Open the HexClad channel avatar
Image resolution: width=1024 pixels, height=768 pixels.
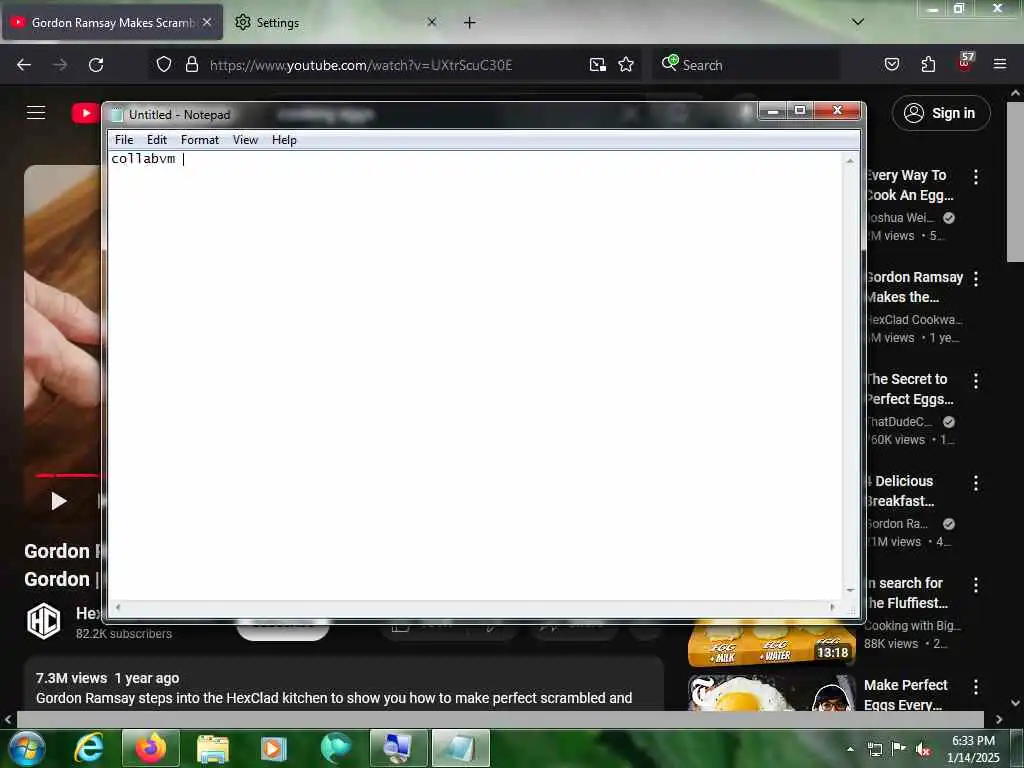tap(44, 621)
